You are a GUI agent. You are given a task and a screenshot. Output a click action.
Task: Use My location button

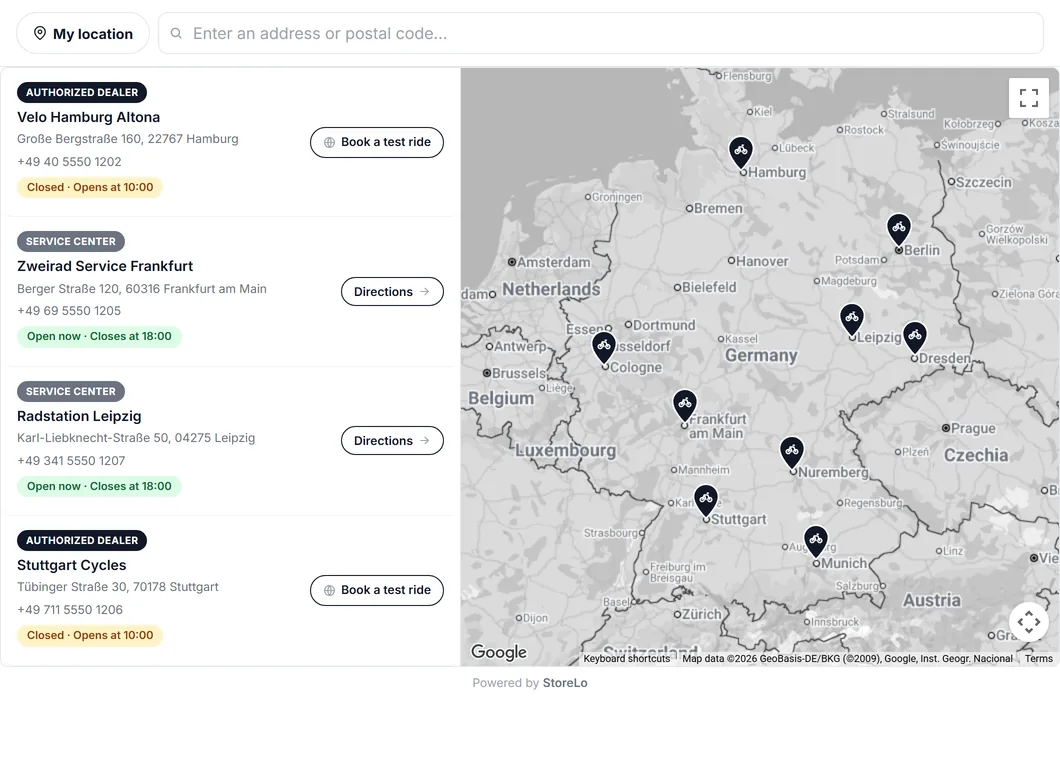pos(83,34)
